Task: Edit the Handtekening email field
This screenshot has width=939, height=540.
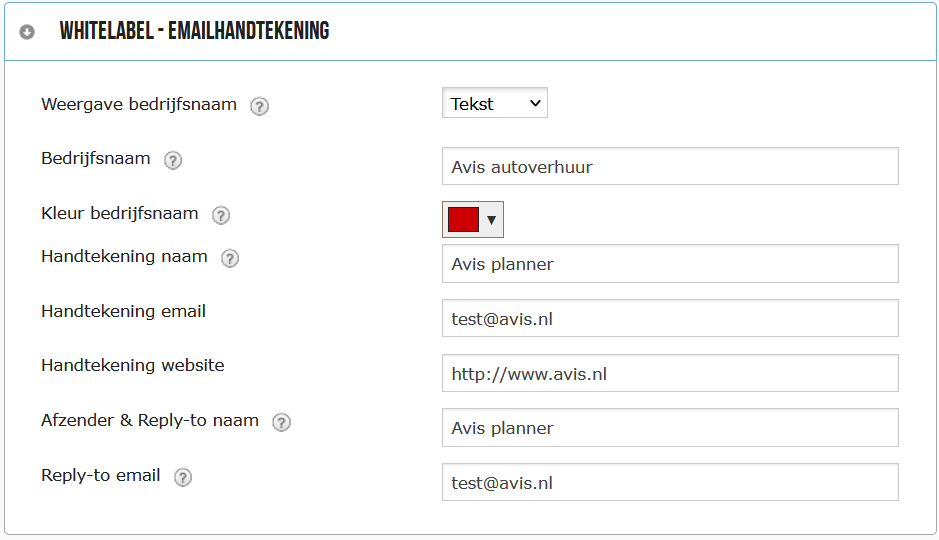Action: click(x=670, y=318)
